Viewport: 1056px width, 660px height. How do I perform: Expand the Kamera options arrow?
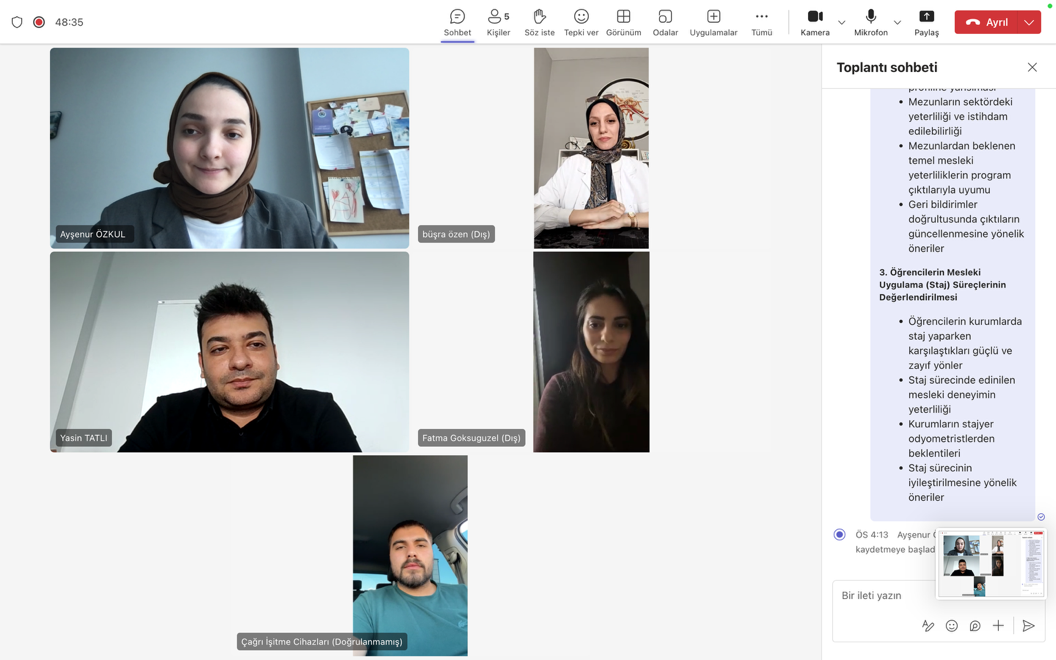point(842,22)
